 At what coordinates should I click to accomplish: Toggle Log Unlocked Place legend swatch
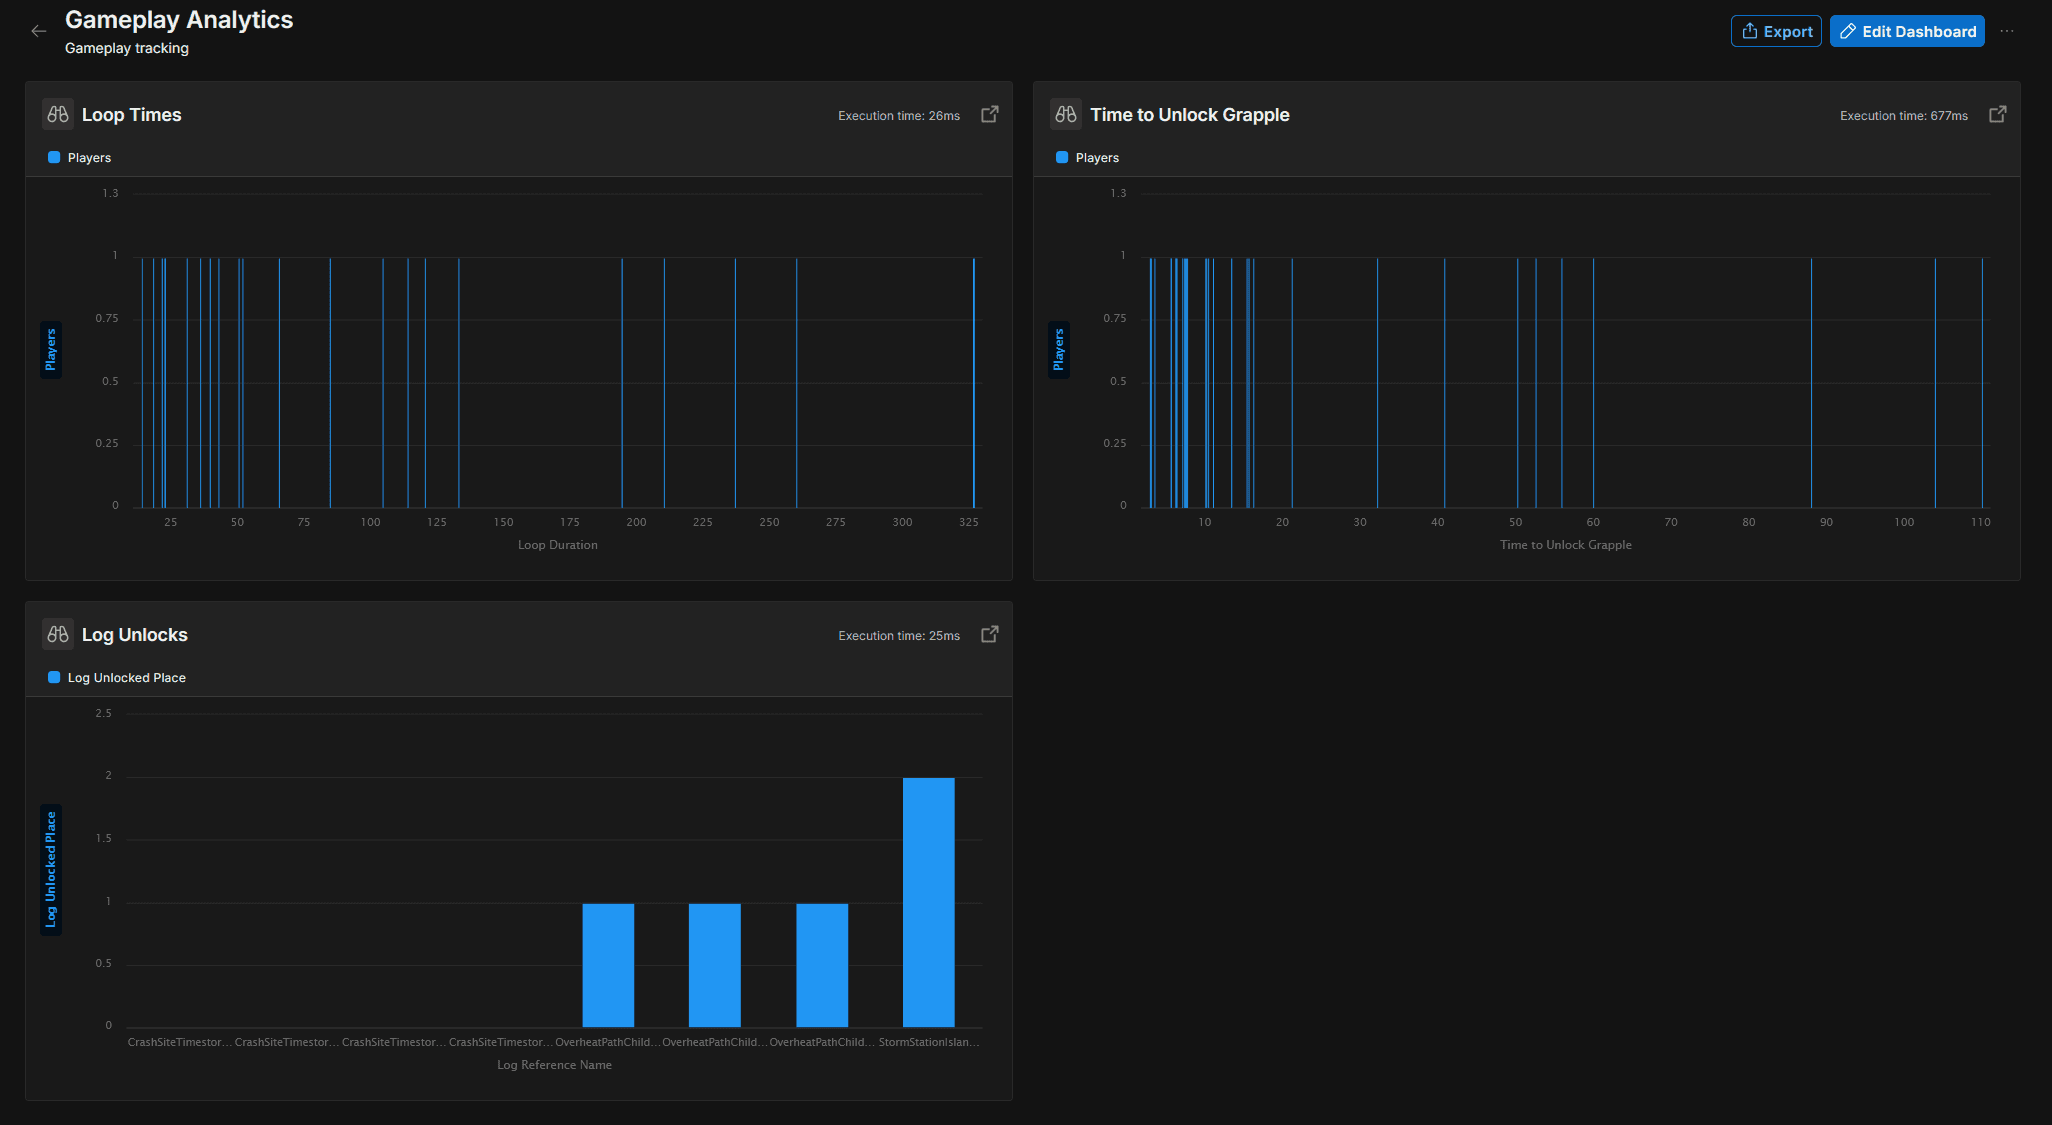[54, 677]
